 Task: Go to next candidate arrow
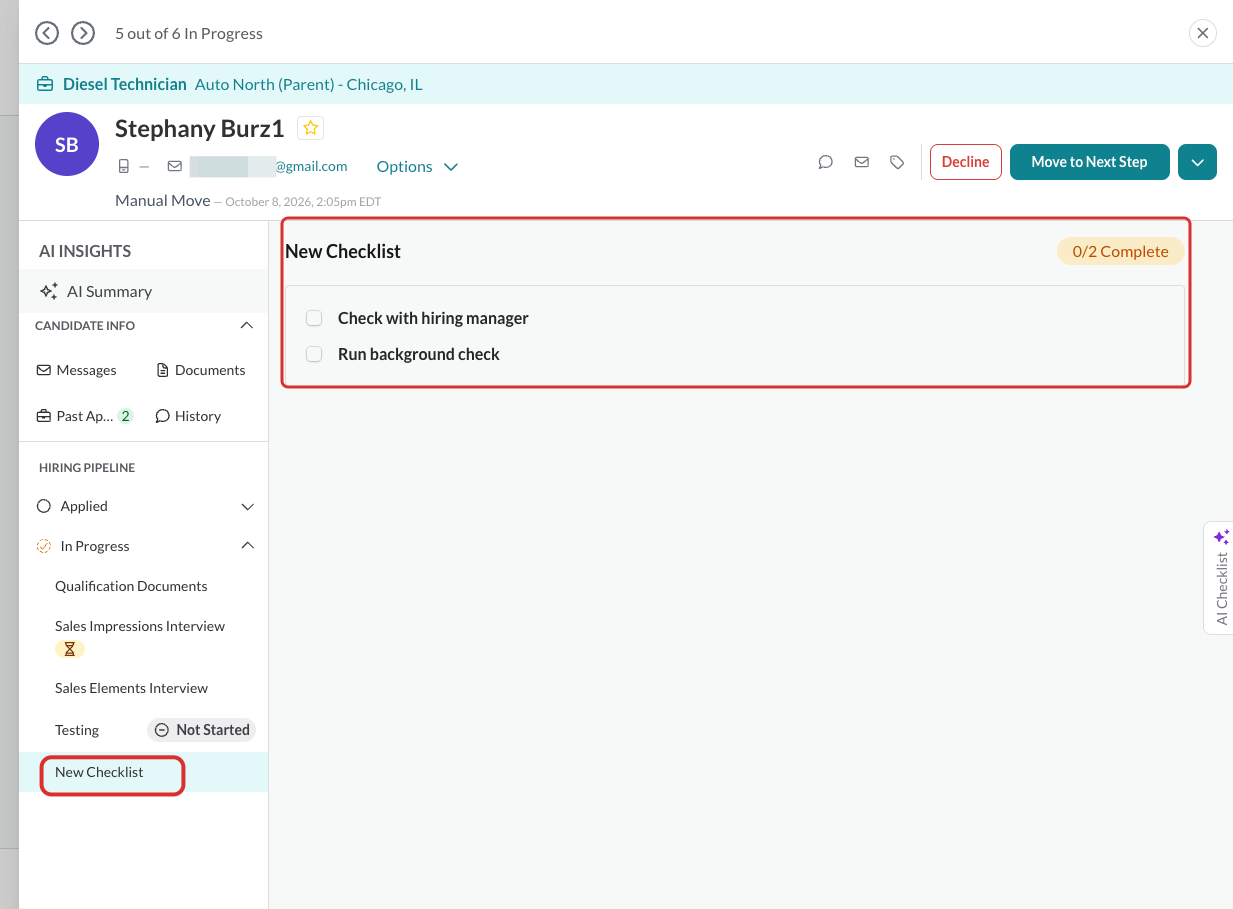click(x=83, y=33)
